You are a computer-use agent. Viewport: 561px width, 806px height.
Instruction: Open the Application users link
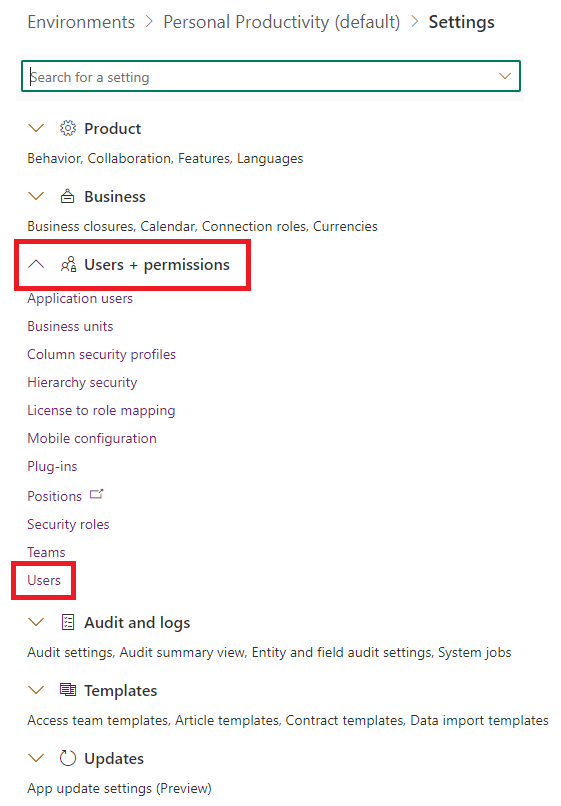[x=80, y=299]
